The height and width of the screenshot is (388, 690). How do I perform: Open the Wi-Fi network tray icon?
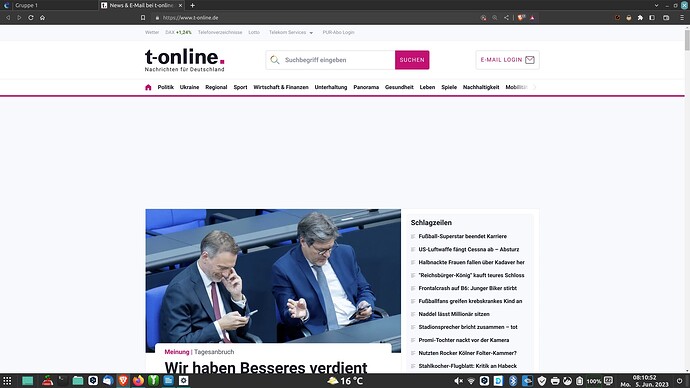pos(471,381)
